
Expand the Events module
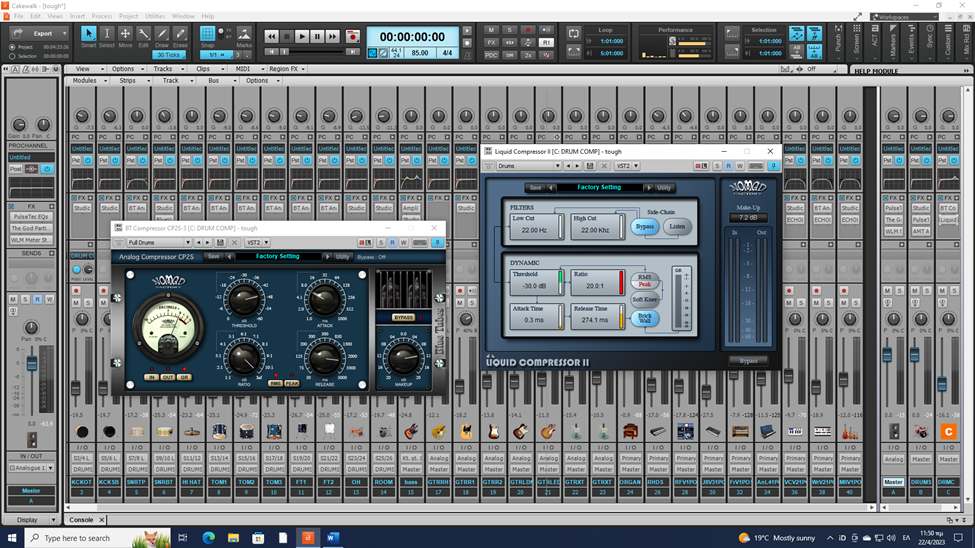(x=912, y=41)
